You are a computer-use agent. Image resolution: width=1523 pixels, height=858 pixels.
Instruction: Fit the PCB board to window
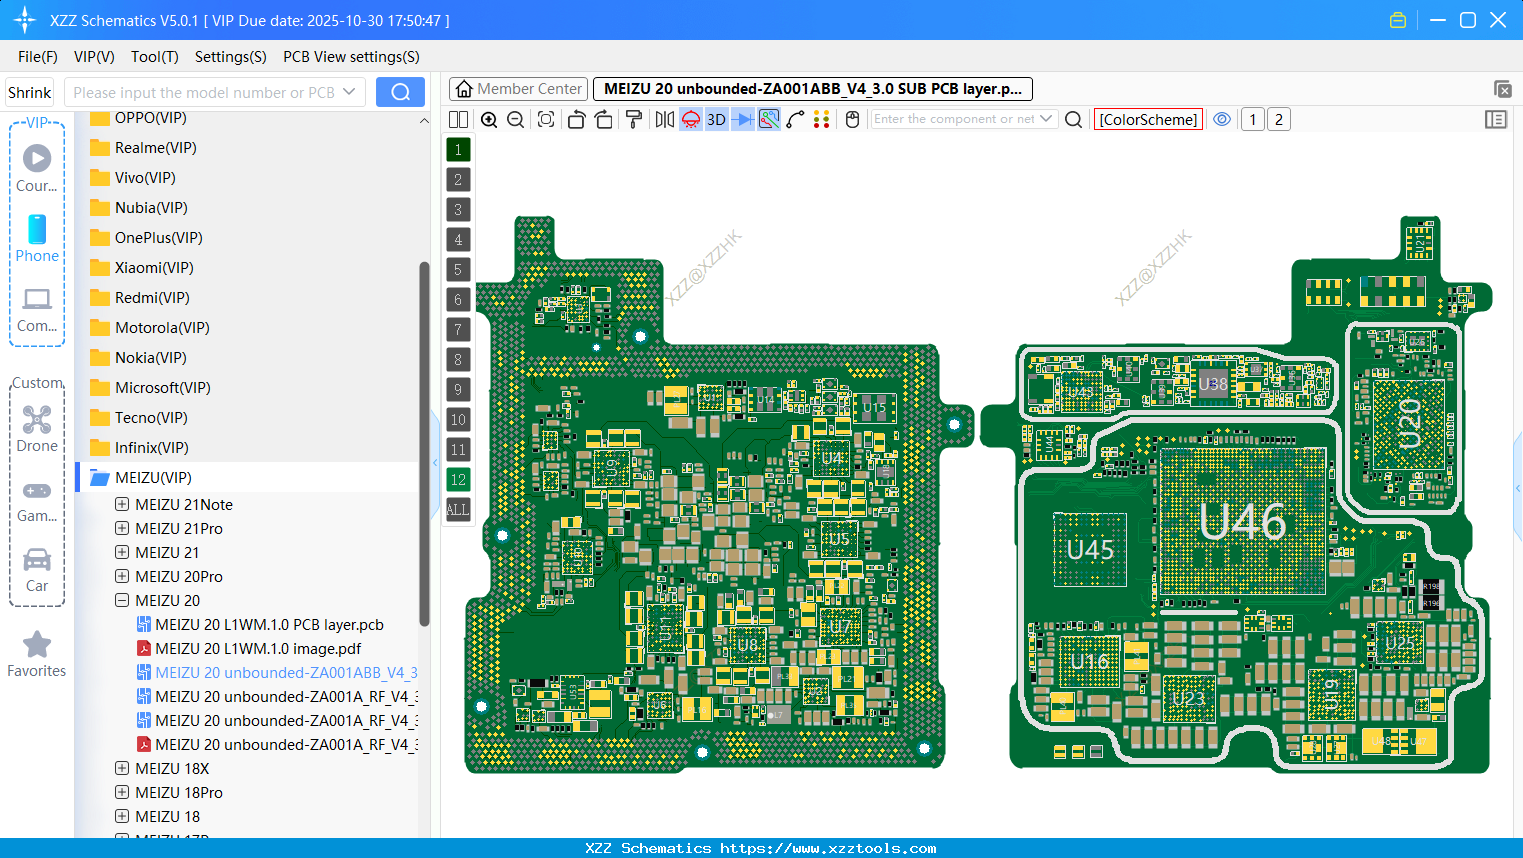pyautogui.click(x=546, y=119)
